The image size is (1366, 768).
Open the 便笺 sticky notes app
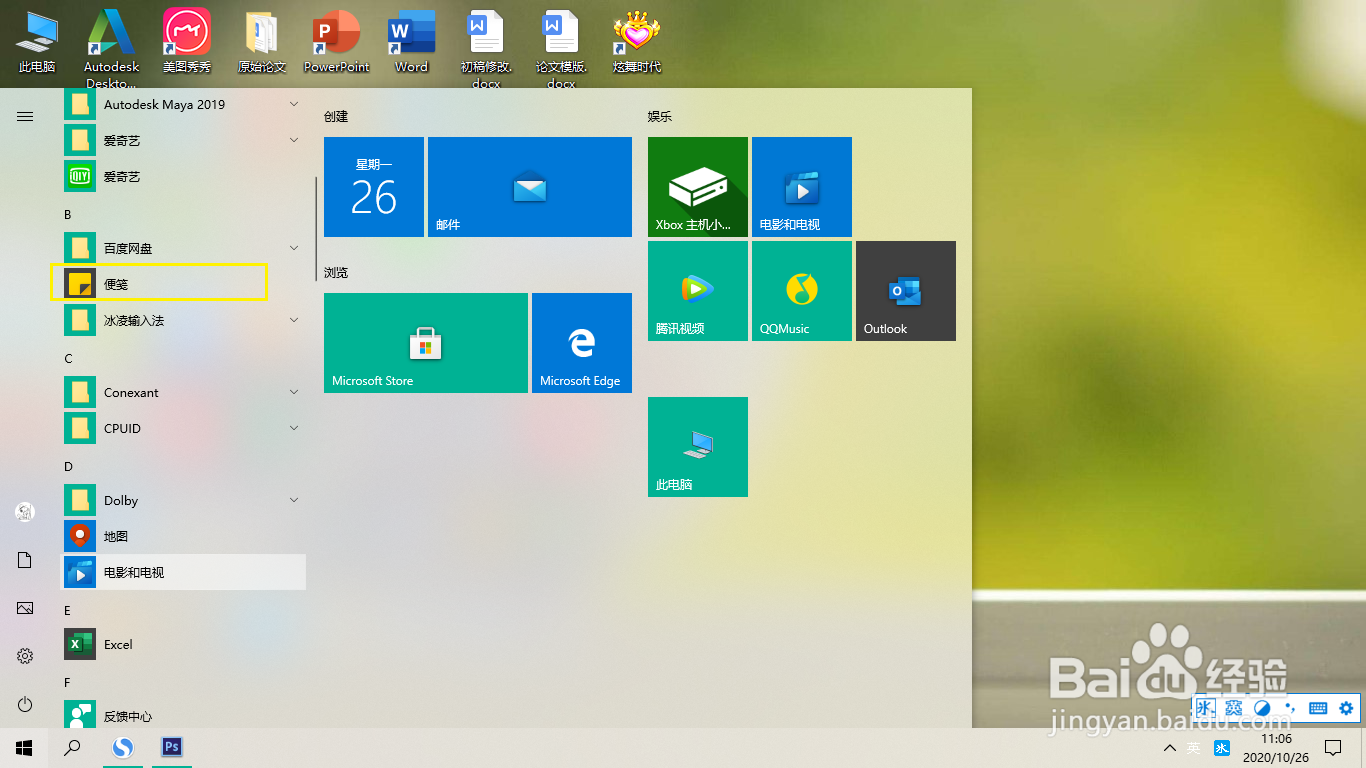pyautogui.click(x=184, y=284)
